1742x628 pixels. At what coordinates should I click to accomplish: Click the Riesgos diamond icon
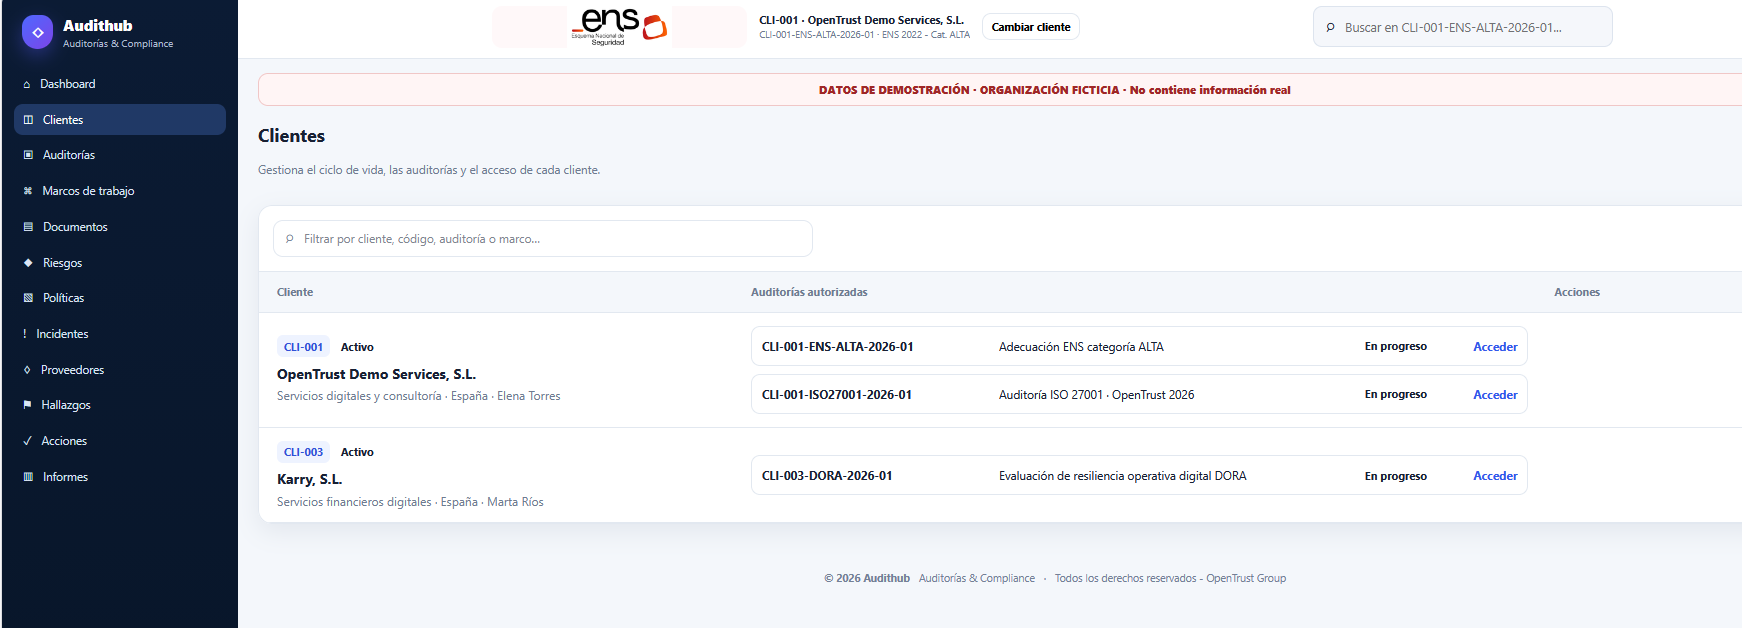pos(28,263)
